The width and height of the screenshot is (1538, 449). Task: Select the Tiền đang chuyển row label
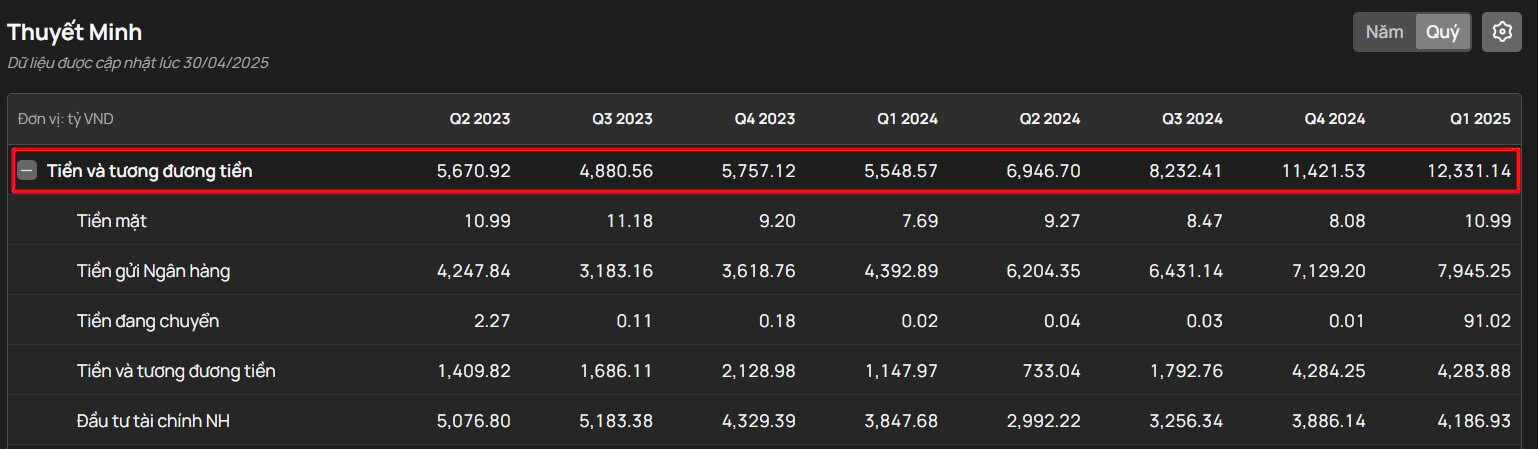click(147, 321)
